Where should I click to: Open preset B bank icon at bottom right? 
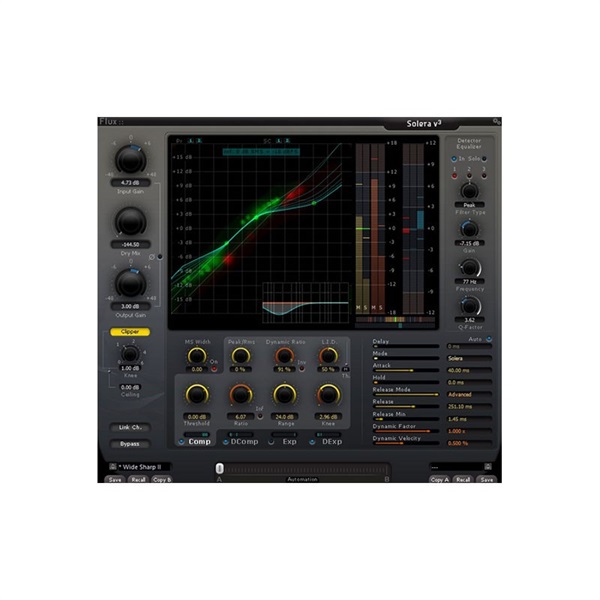coord(488,466)
